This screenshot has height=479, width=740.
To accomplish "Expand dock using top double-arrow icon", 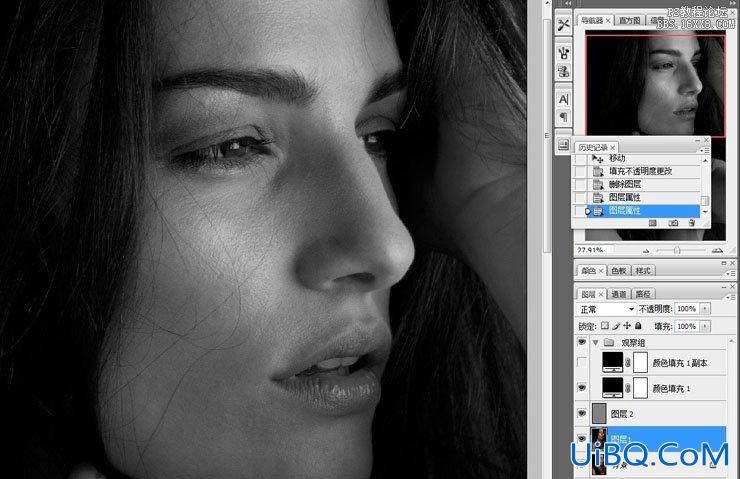I will tap(568, 3).
